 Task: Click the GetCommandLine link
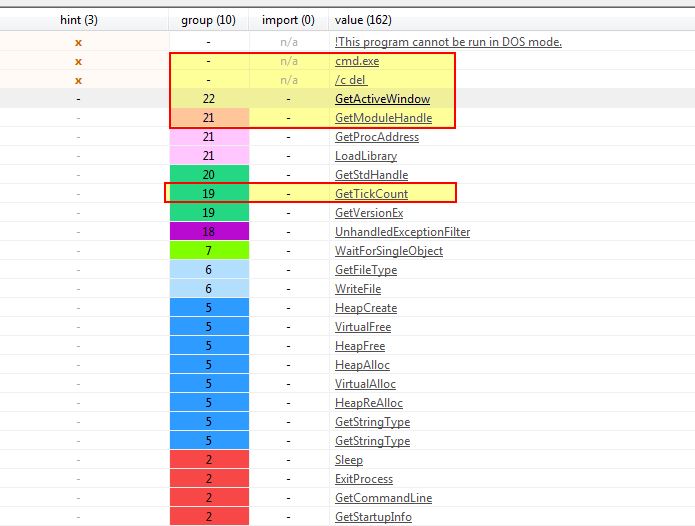tap(383, 498)
